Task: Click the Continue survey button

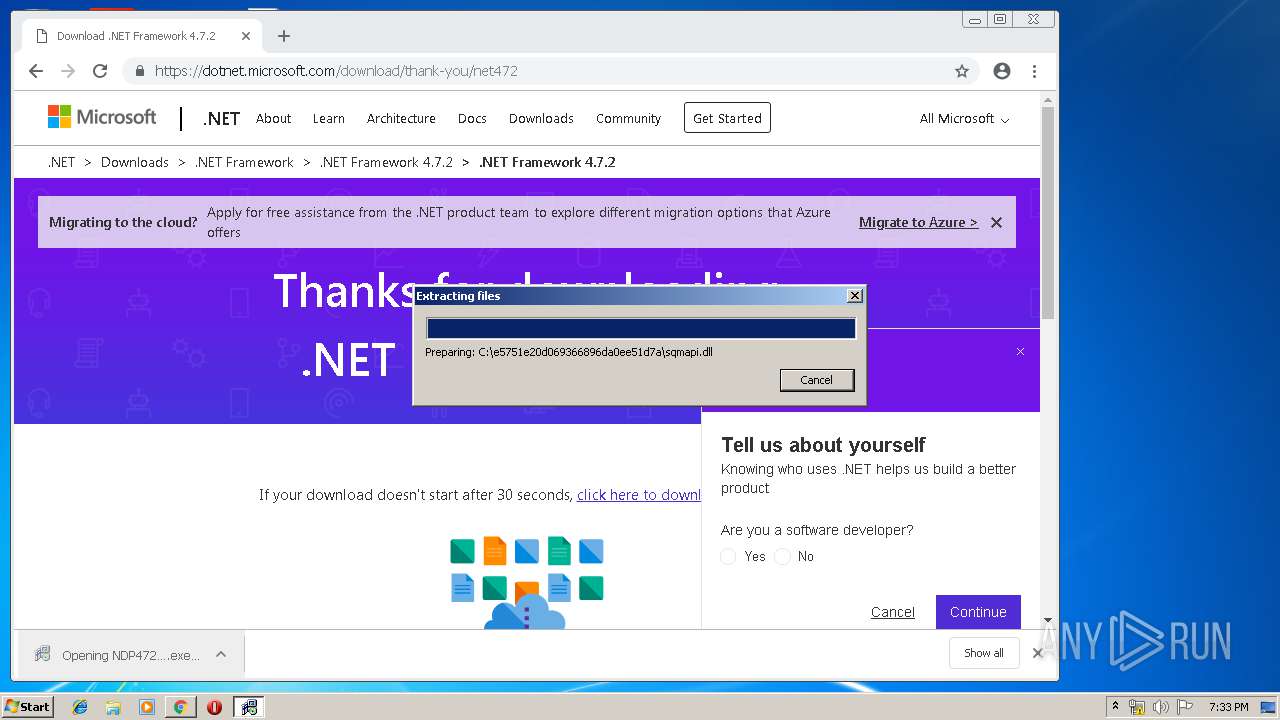Action: point(978,612)
